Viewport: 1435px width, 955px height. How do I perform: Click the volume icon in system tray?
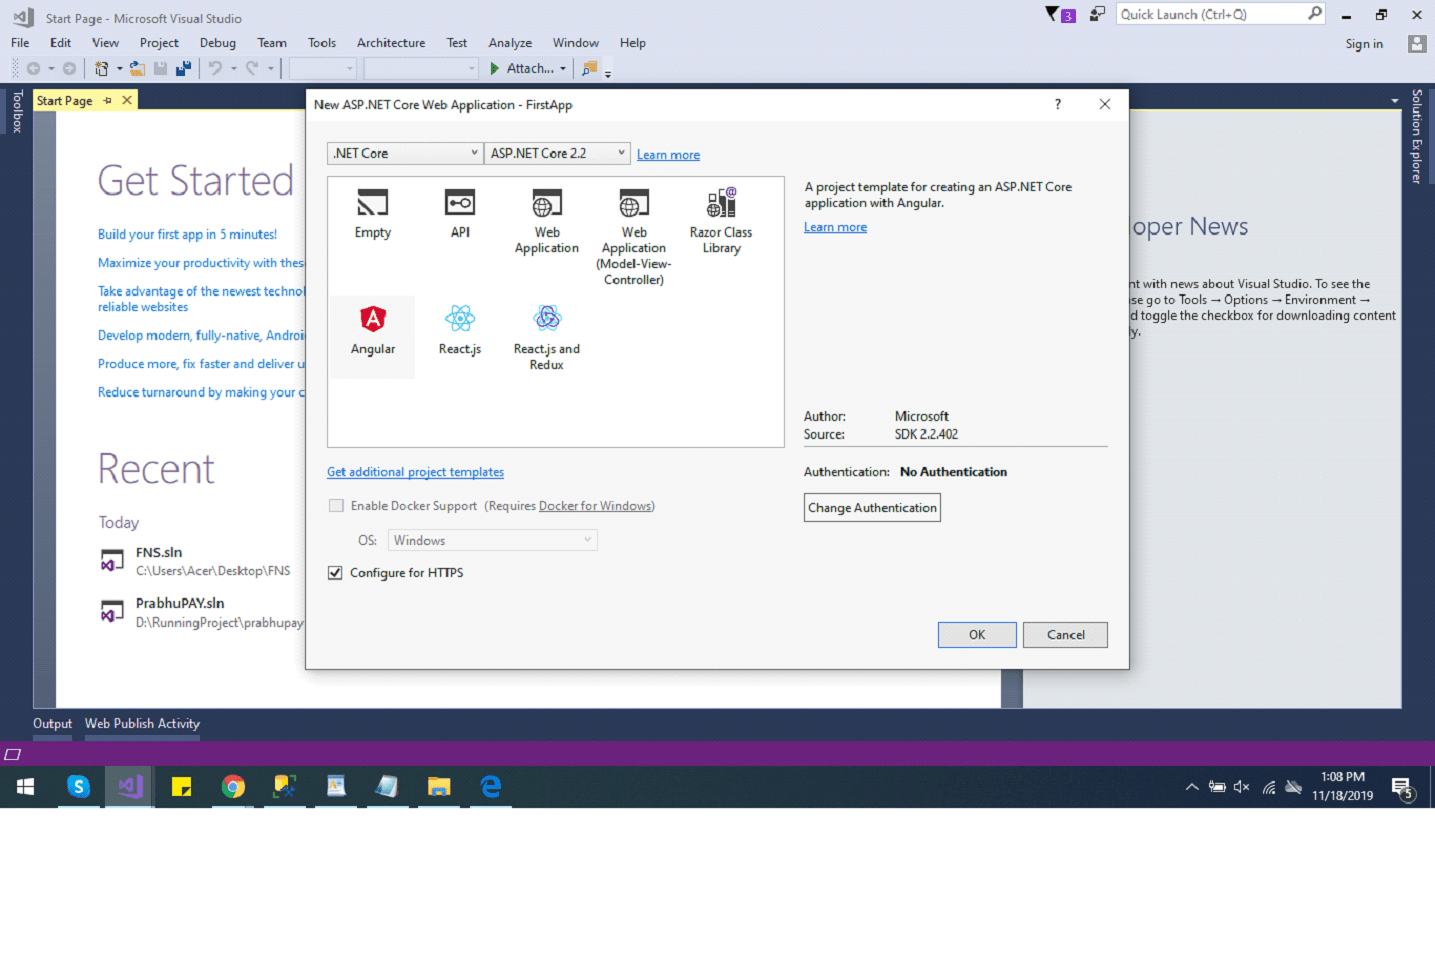pos(1242,787)
